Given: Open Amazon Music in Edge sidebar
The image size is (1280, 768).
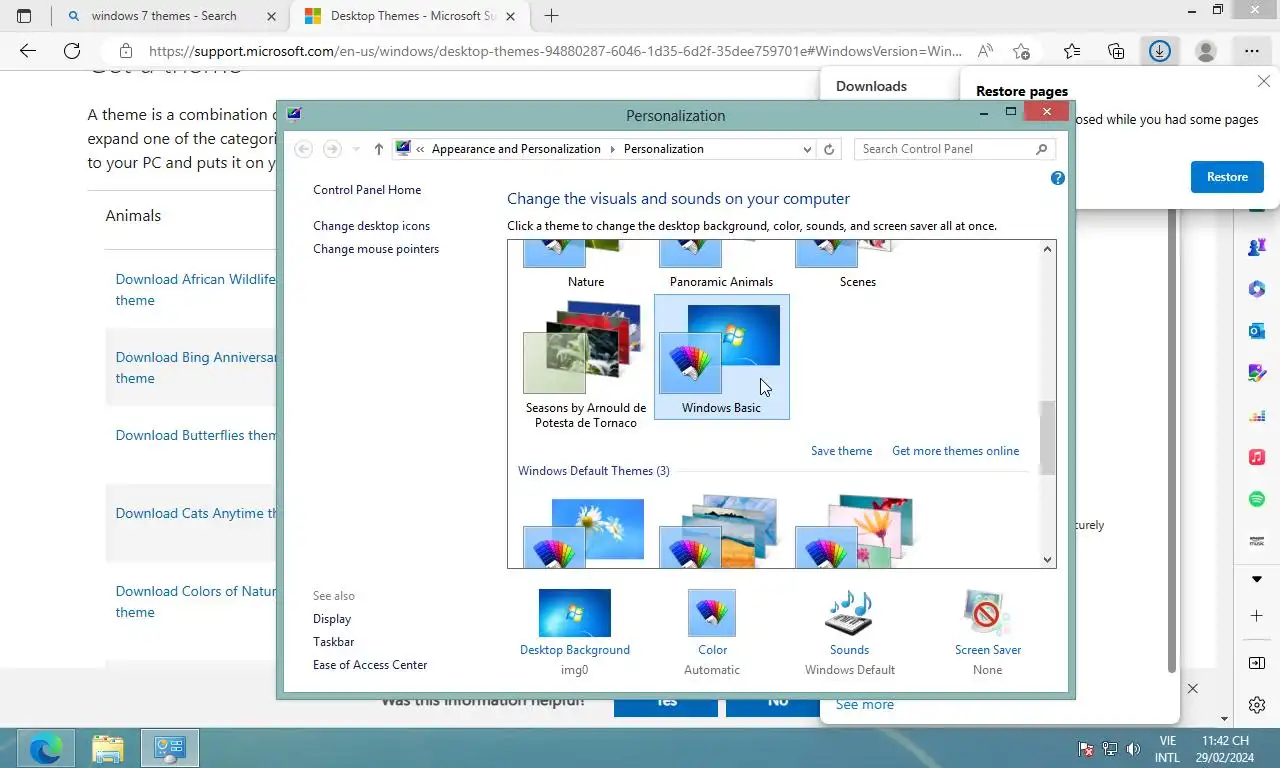Looking at the screenshot, I should point(1257,541).
